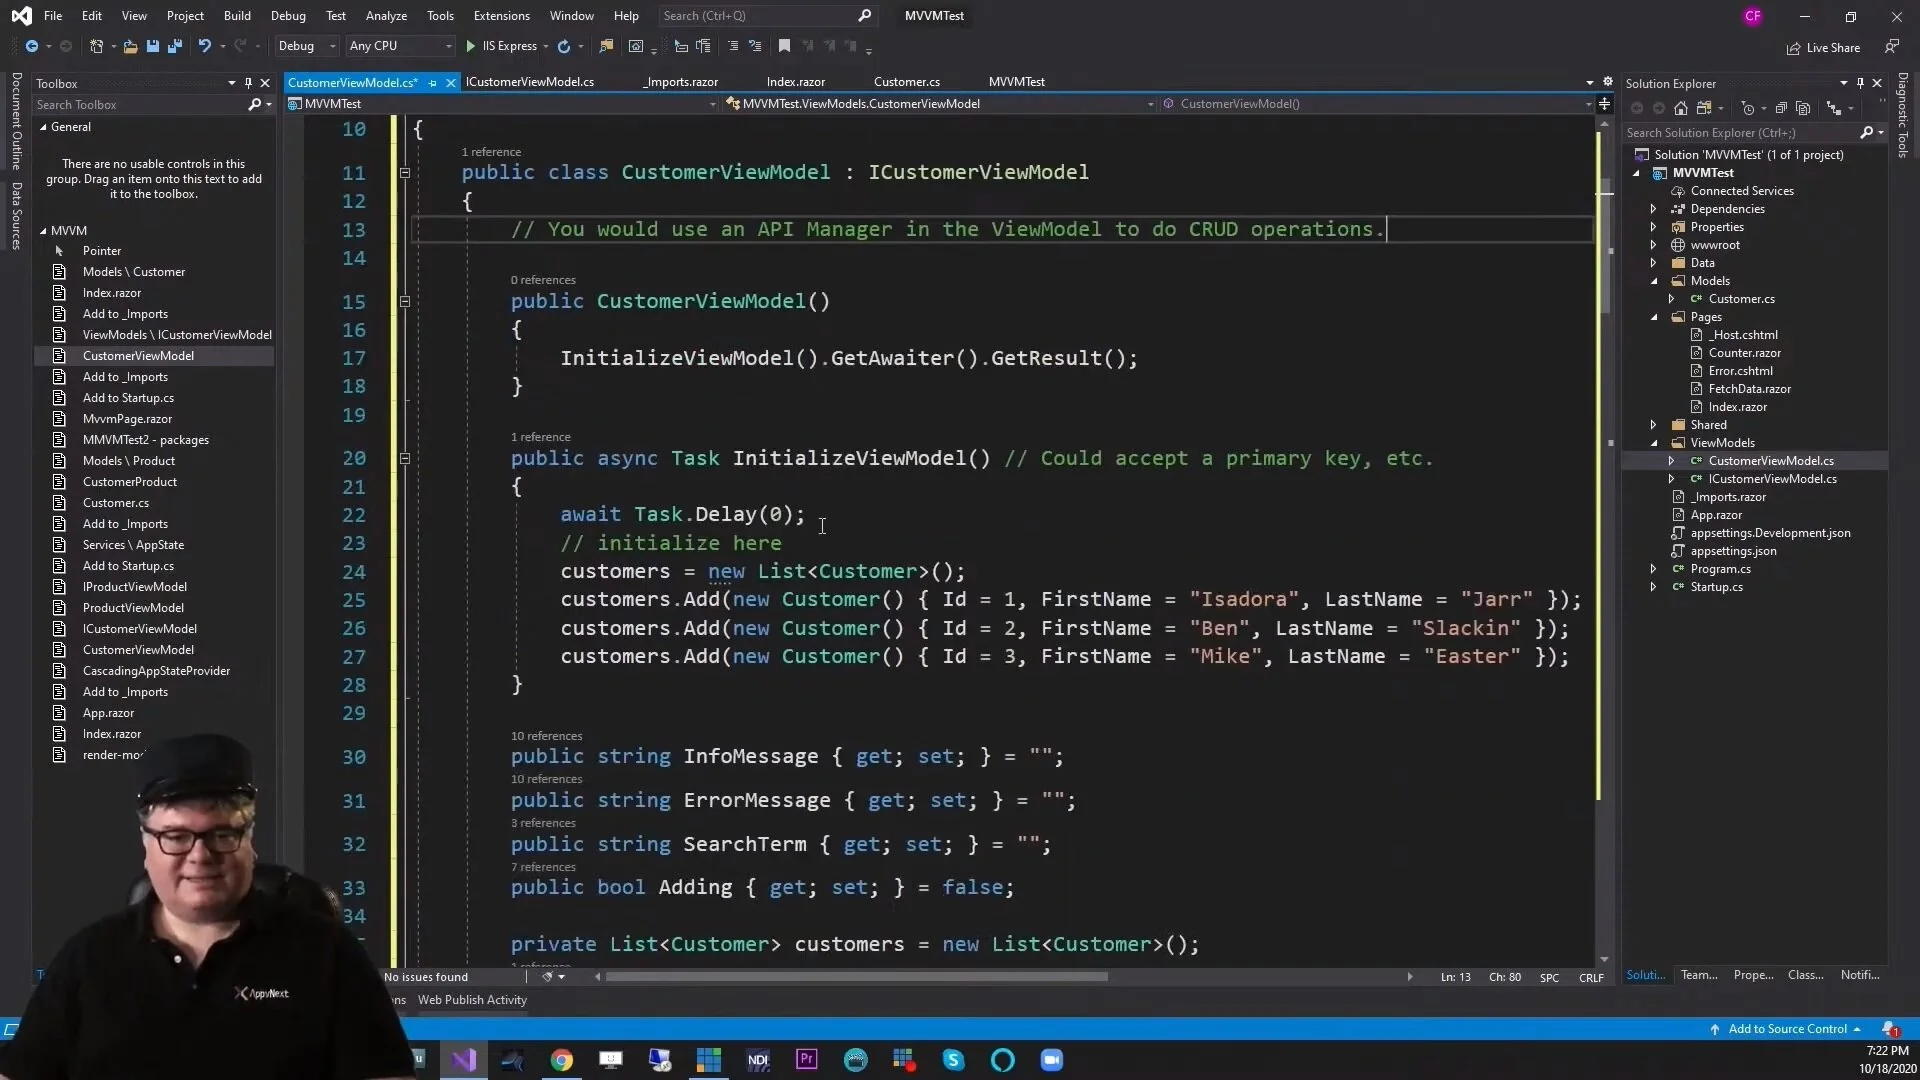
Task: Click Collapse All icon in Solution Explorer
Action: (1781, 108)
